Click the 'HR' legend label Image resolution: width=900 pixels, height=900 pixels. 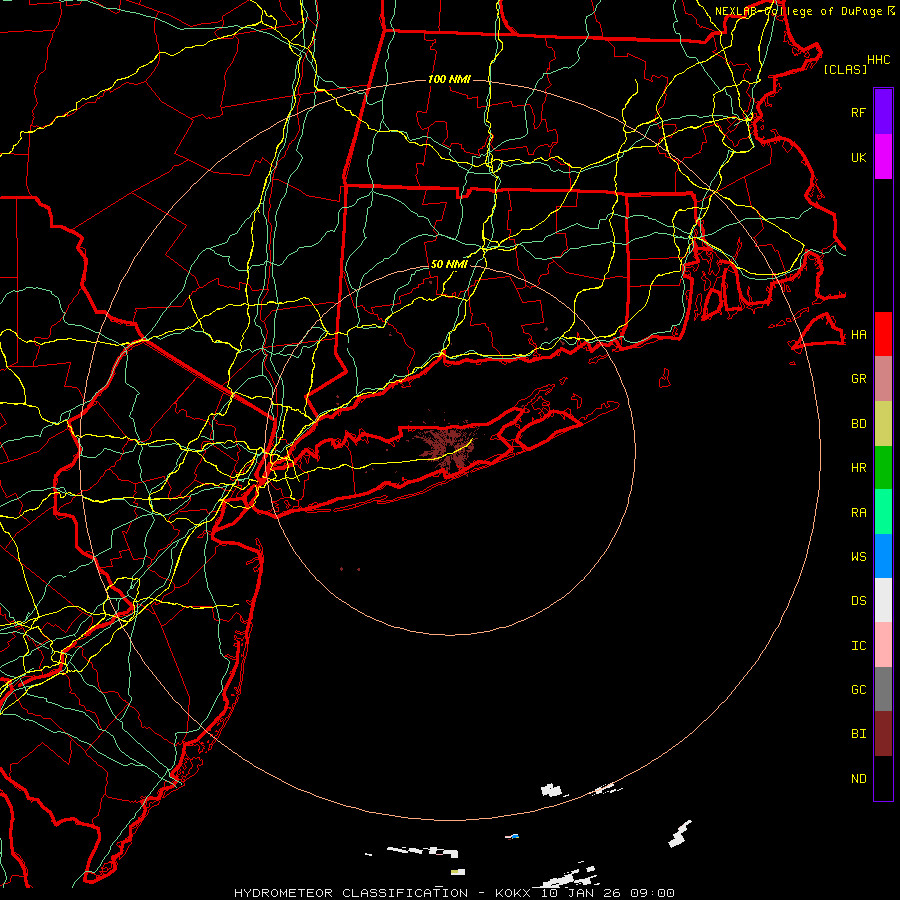[859, 468]
